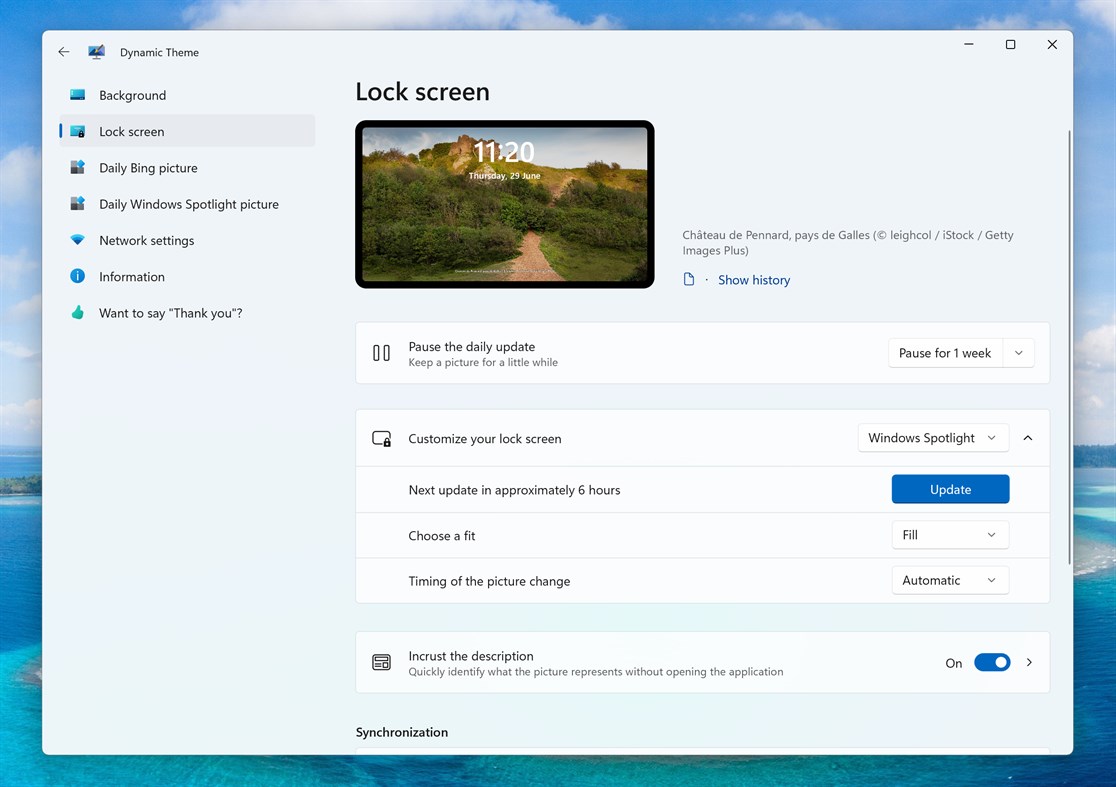
Task: Open the Windows Spotlight source dropdown
Action: [x=932, y=437]
